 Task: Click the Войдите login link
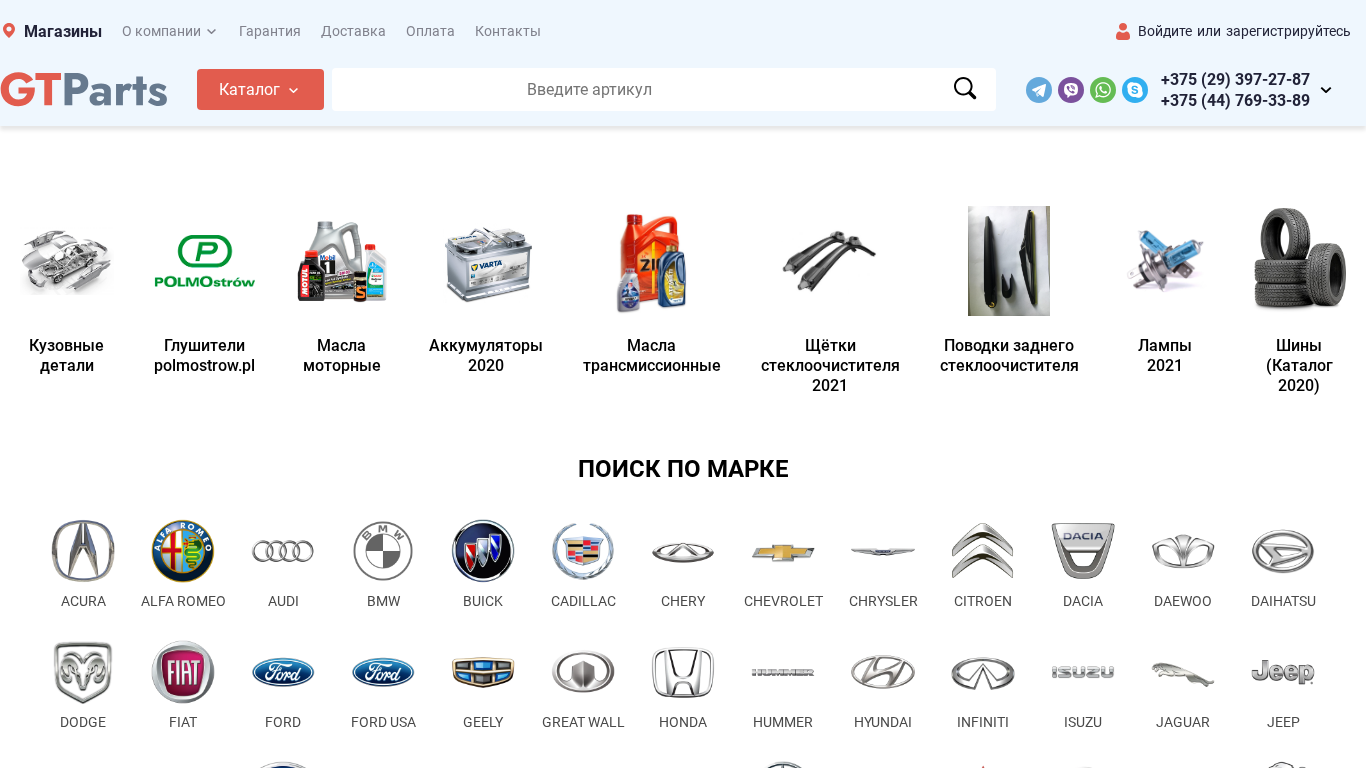(1165, 31)
